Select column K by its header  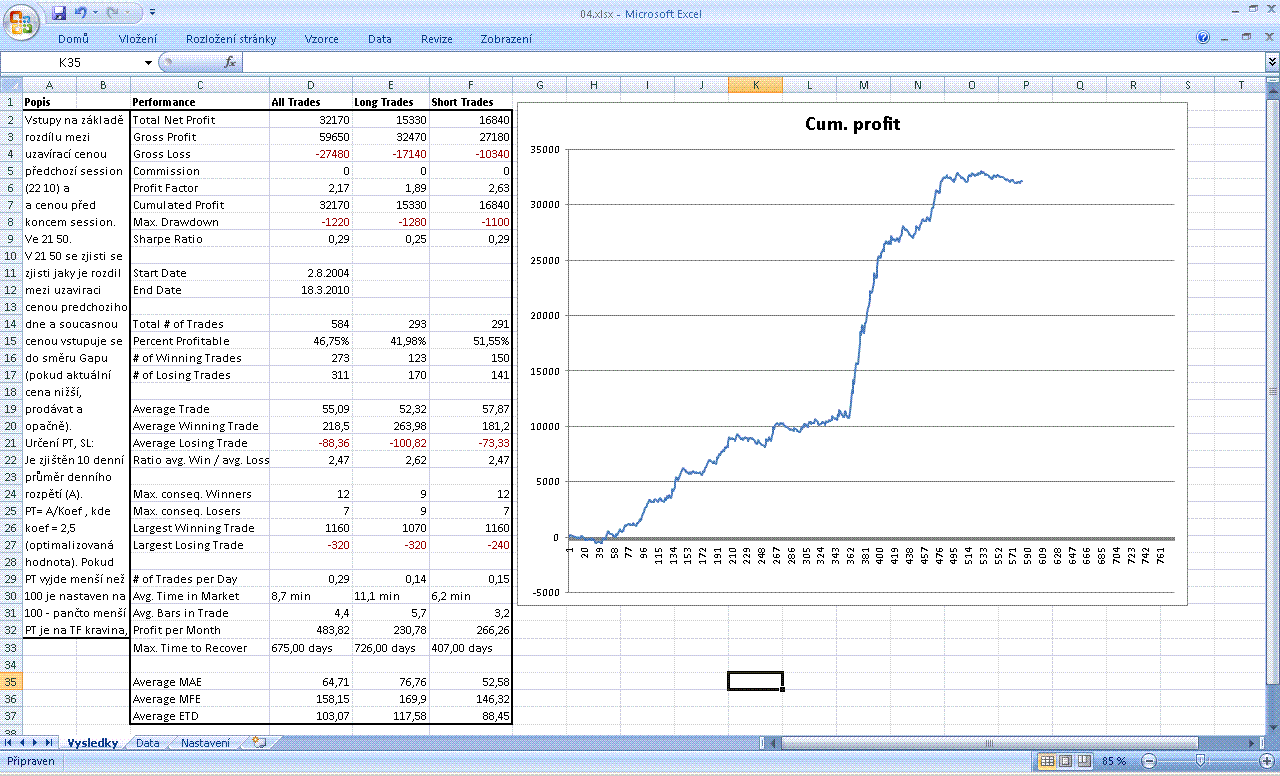(x=755, y=85)
